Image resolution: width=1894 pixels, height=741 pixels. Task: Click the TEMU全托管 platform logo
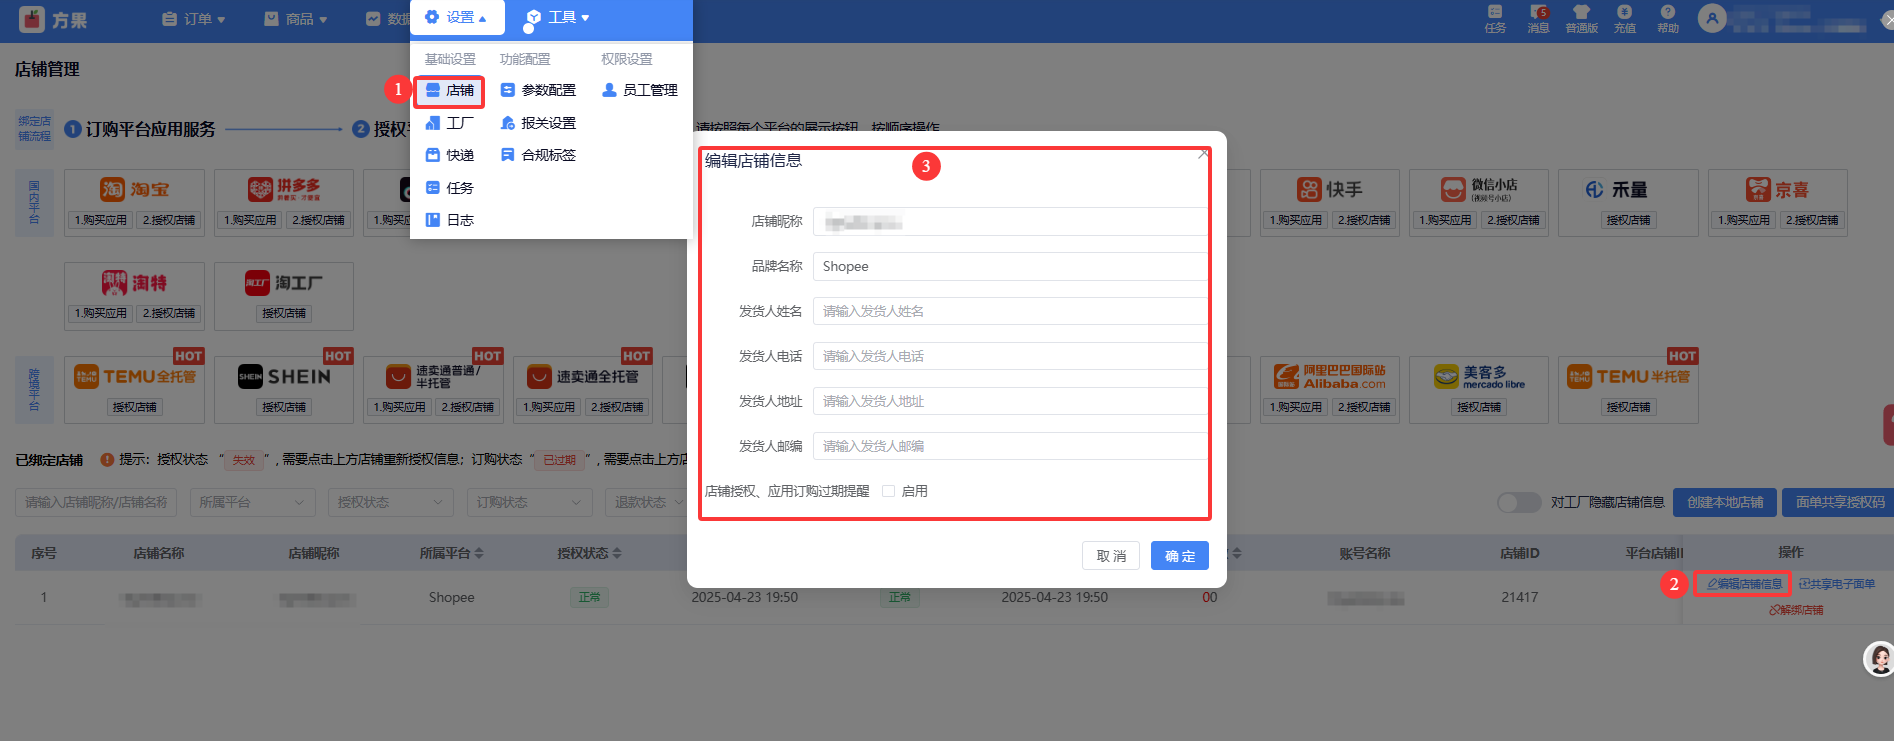(134, 376)
